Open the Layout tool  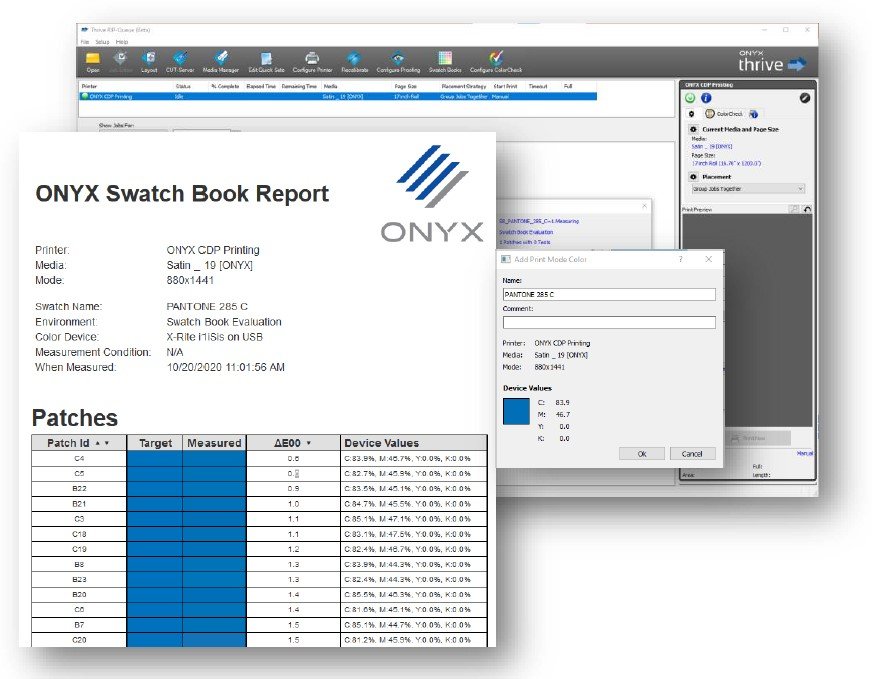[149, 61]
